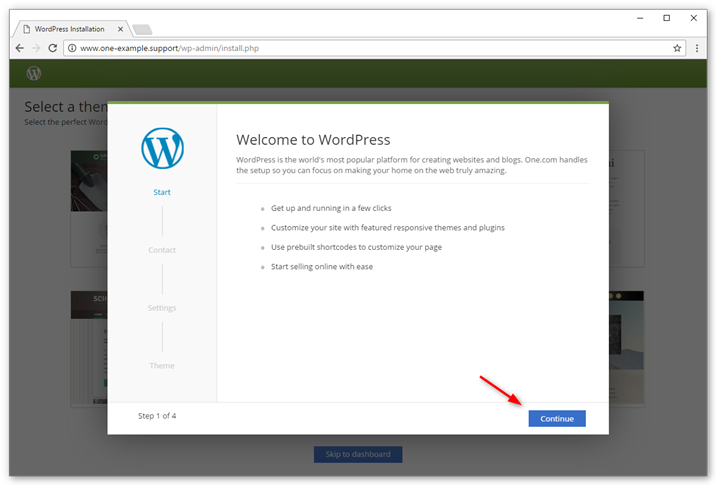Click WordPress logo in green header
Viewport: 716px width, 485px height.
(34, 73)
